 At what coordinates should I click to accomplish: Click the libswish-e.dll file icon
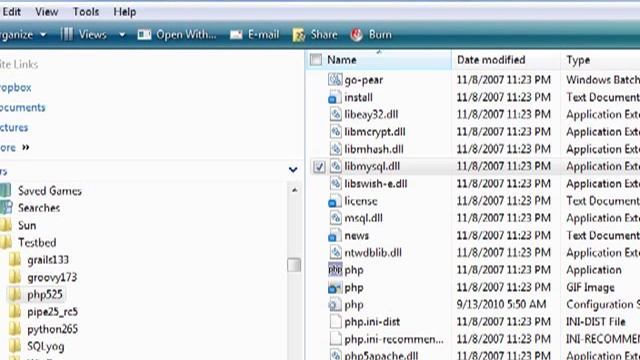tap(335, 184)
